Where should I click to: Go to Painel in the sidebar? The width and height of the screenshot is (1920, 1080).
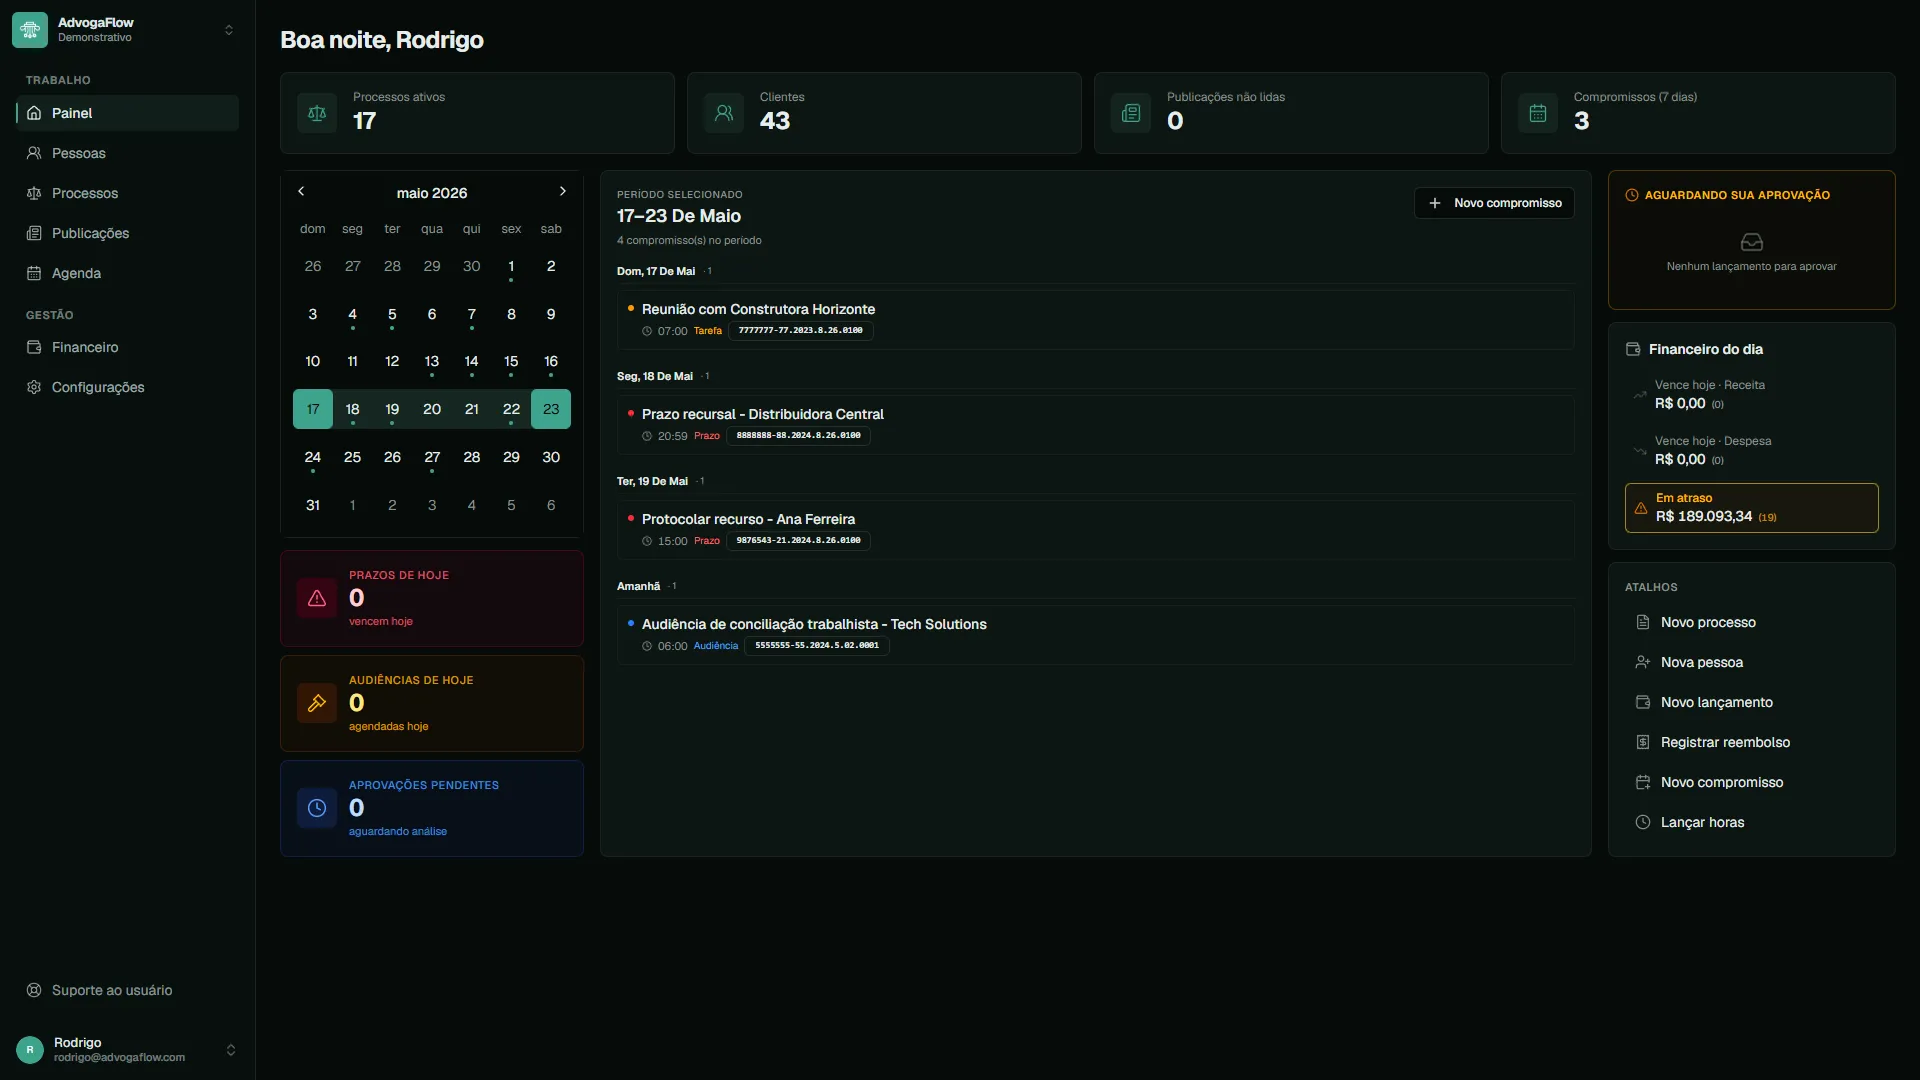point(127,113)
